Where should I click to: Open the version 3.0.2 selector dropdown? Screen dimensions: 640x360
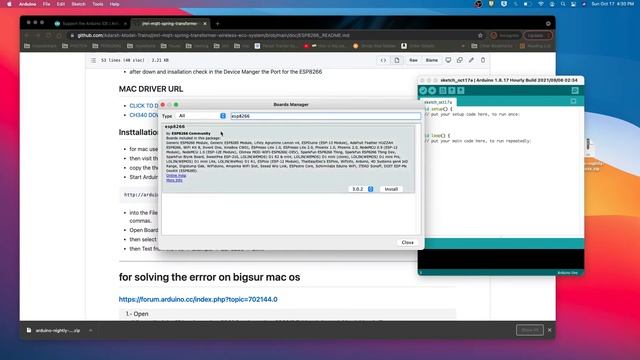point(361,189)
